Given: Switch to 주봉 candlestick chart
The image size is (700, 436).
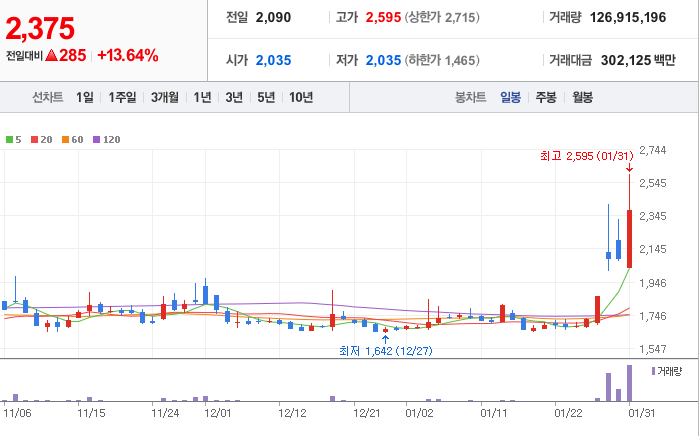Looking at the screenshot, I should pos(546,97).
